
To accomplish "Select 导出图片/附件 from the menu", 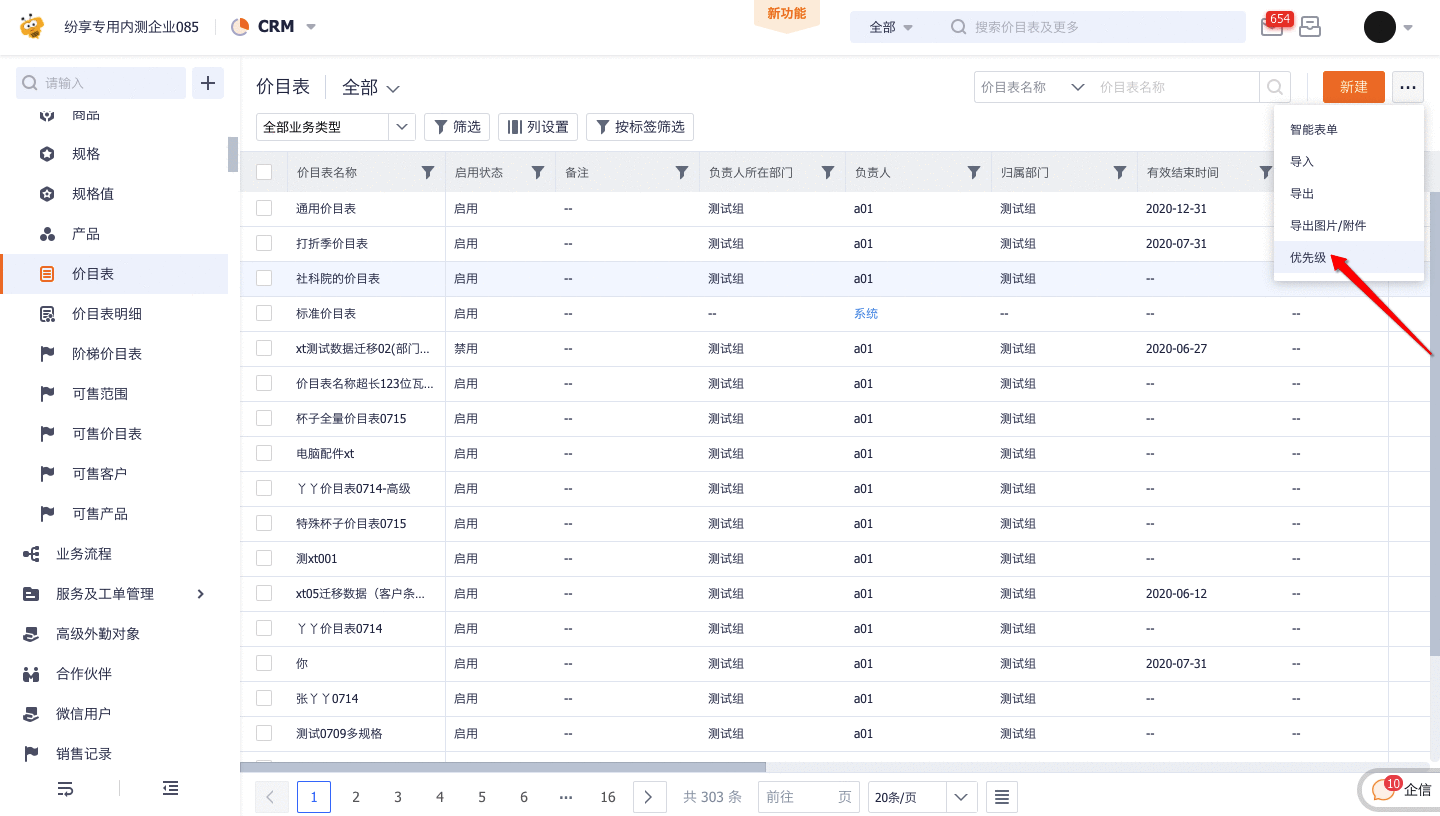I will point(1348,225).
